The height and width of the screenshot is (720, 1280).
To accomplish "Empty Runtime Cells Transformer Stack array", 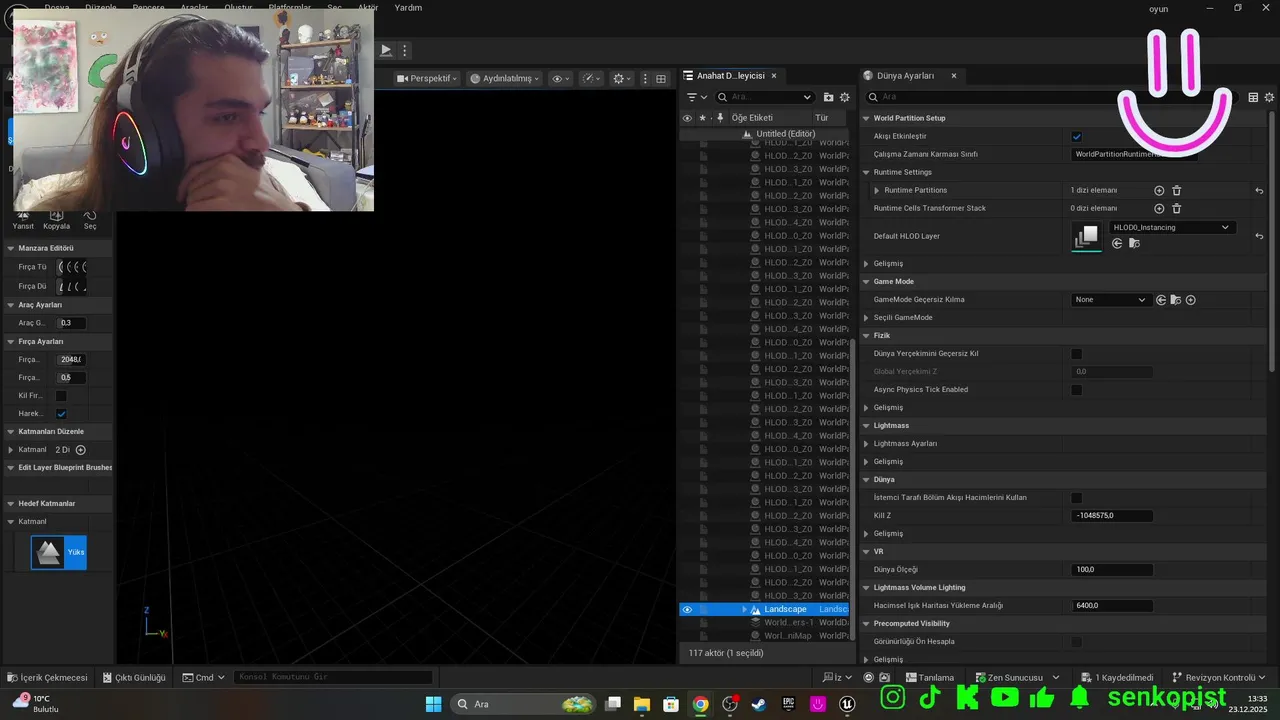I will tap(1177, 208).
